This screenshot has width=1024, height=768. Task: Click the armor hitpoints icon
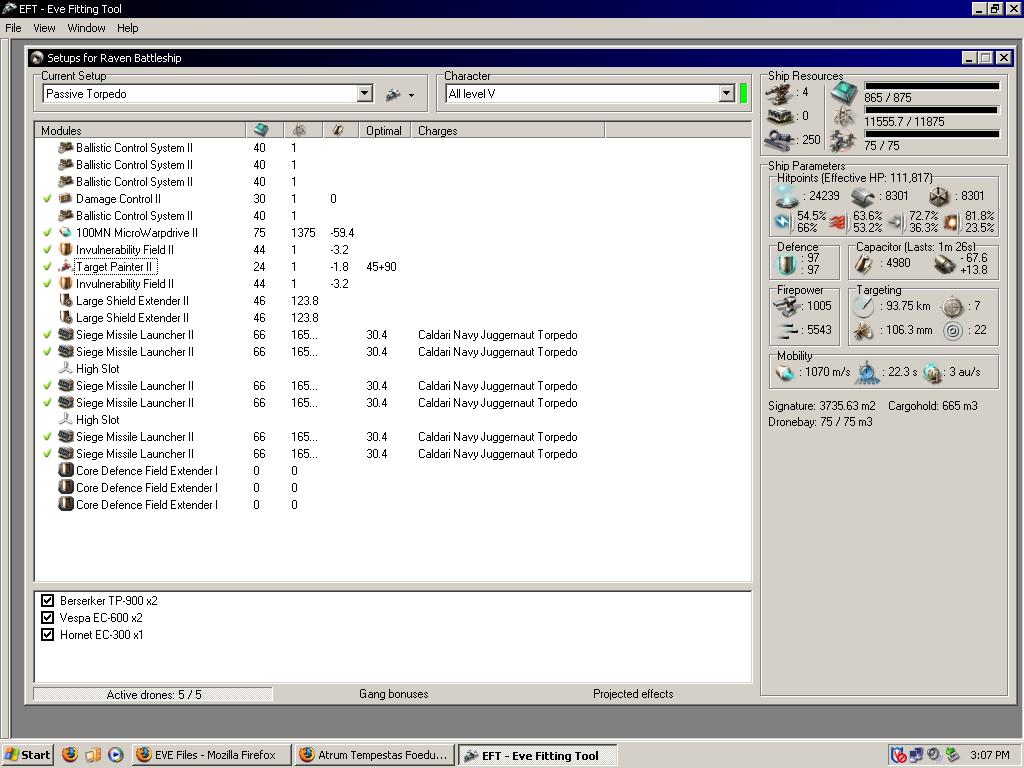(x=863, y=196)
